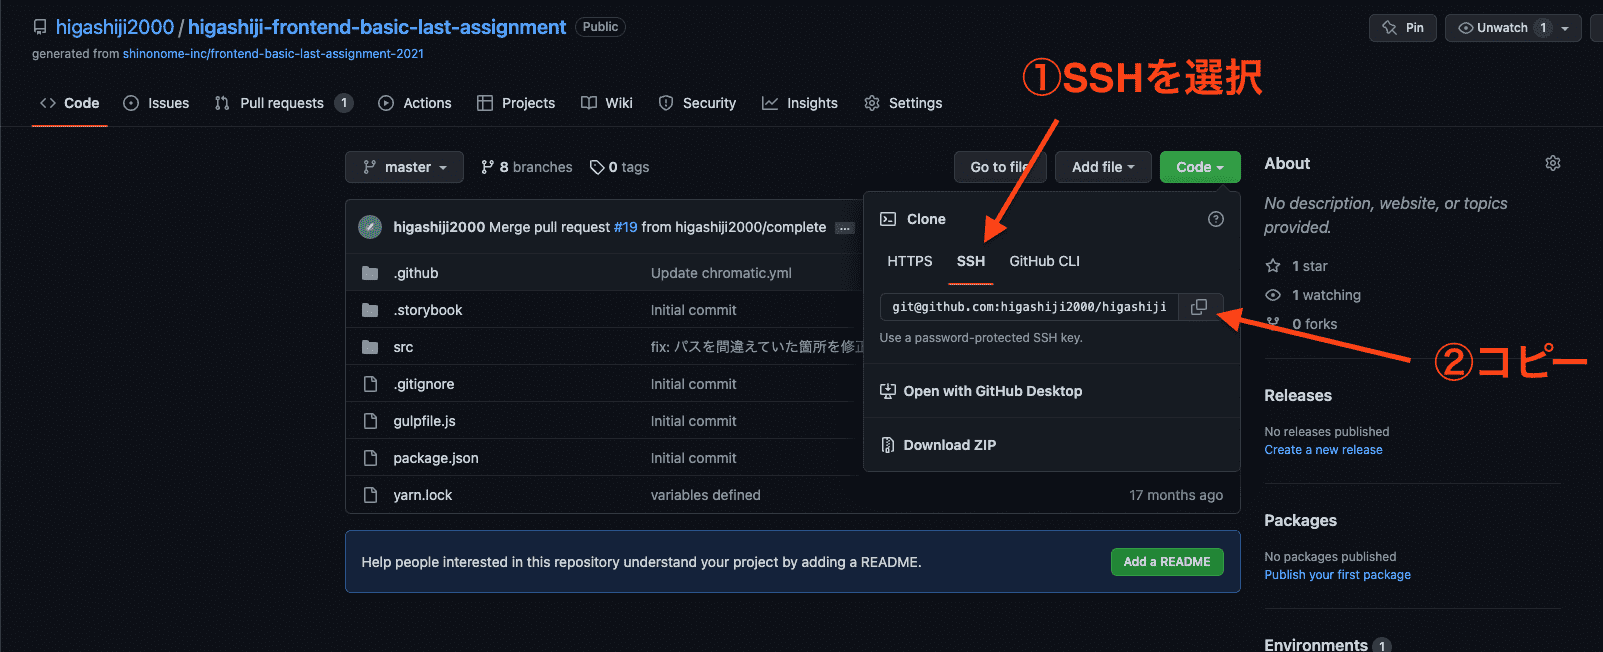Viewport: 1603px width, 652px height.
Task: Click the package.json file icon
Action: pyautogui.click(x=370, y=458)
